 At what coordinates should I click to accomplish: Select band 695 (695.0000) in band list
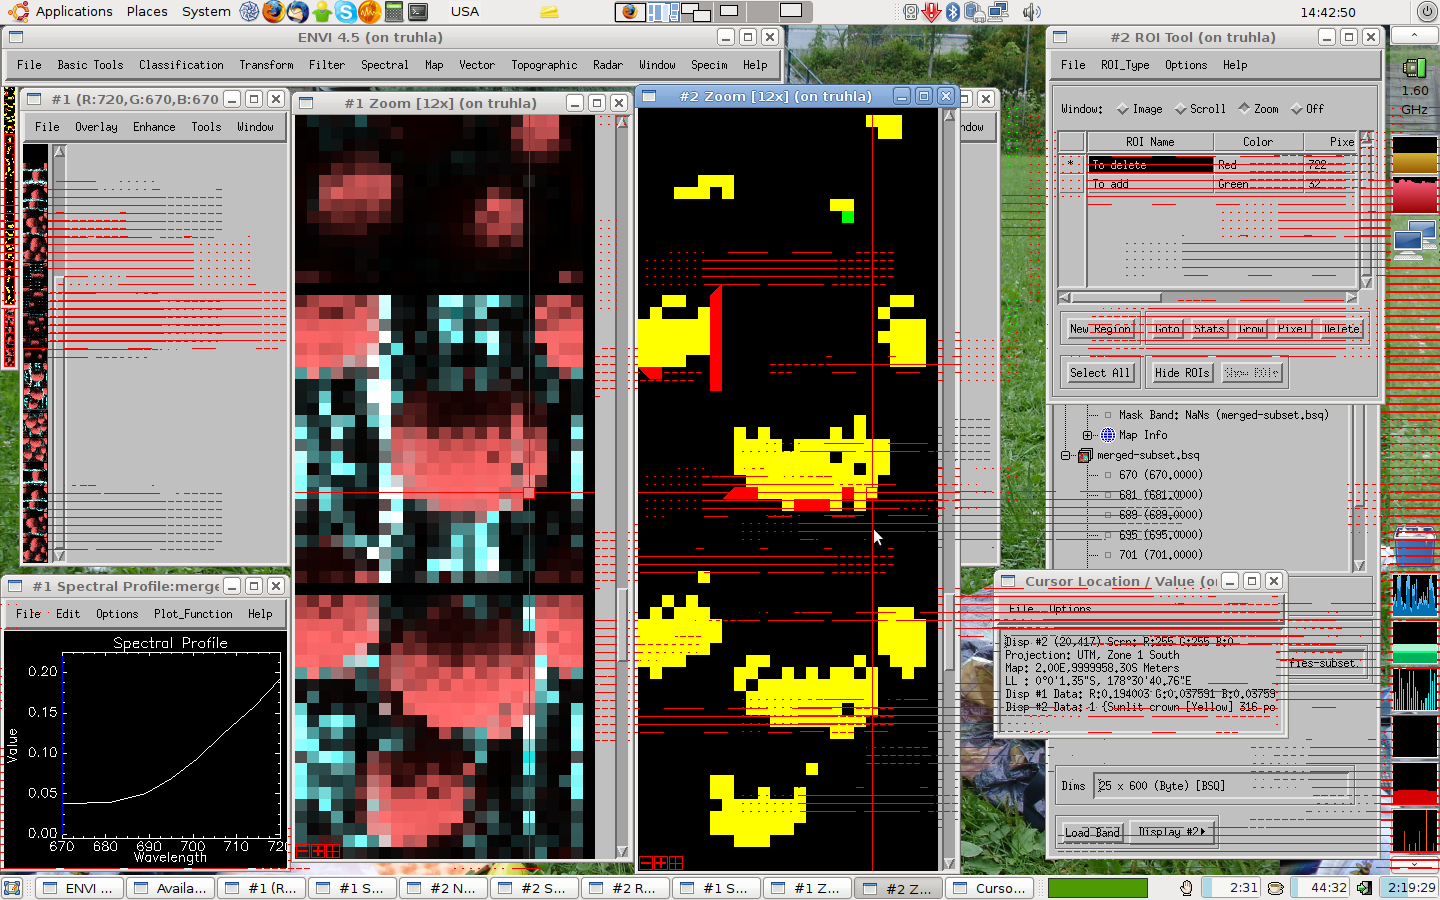pyautogui.click(x=1160, y=535)
